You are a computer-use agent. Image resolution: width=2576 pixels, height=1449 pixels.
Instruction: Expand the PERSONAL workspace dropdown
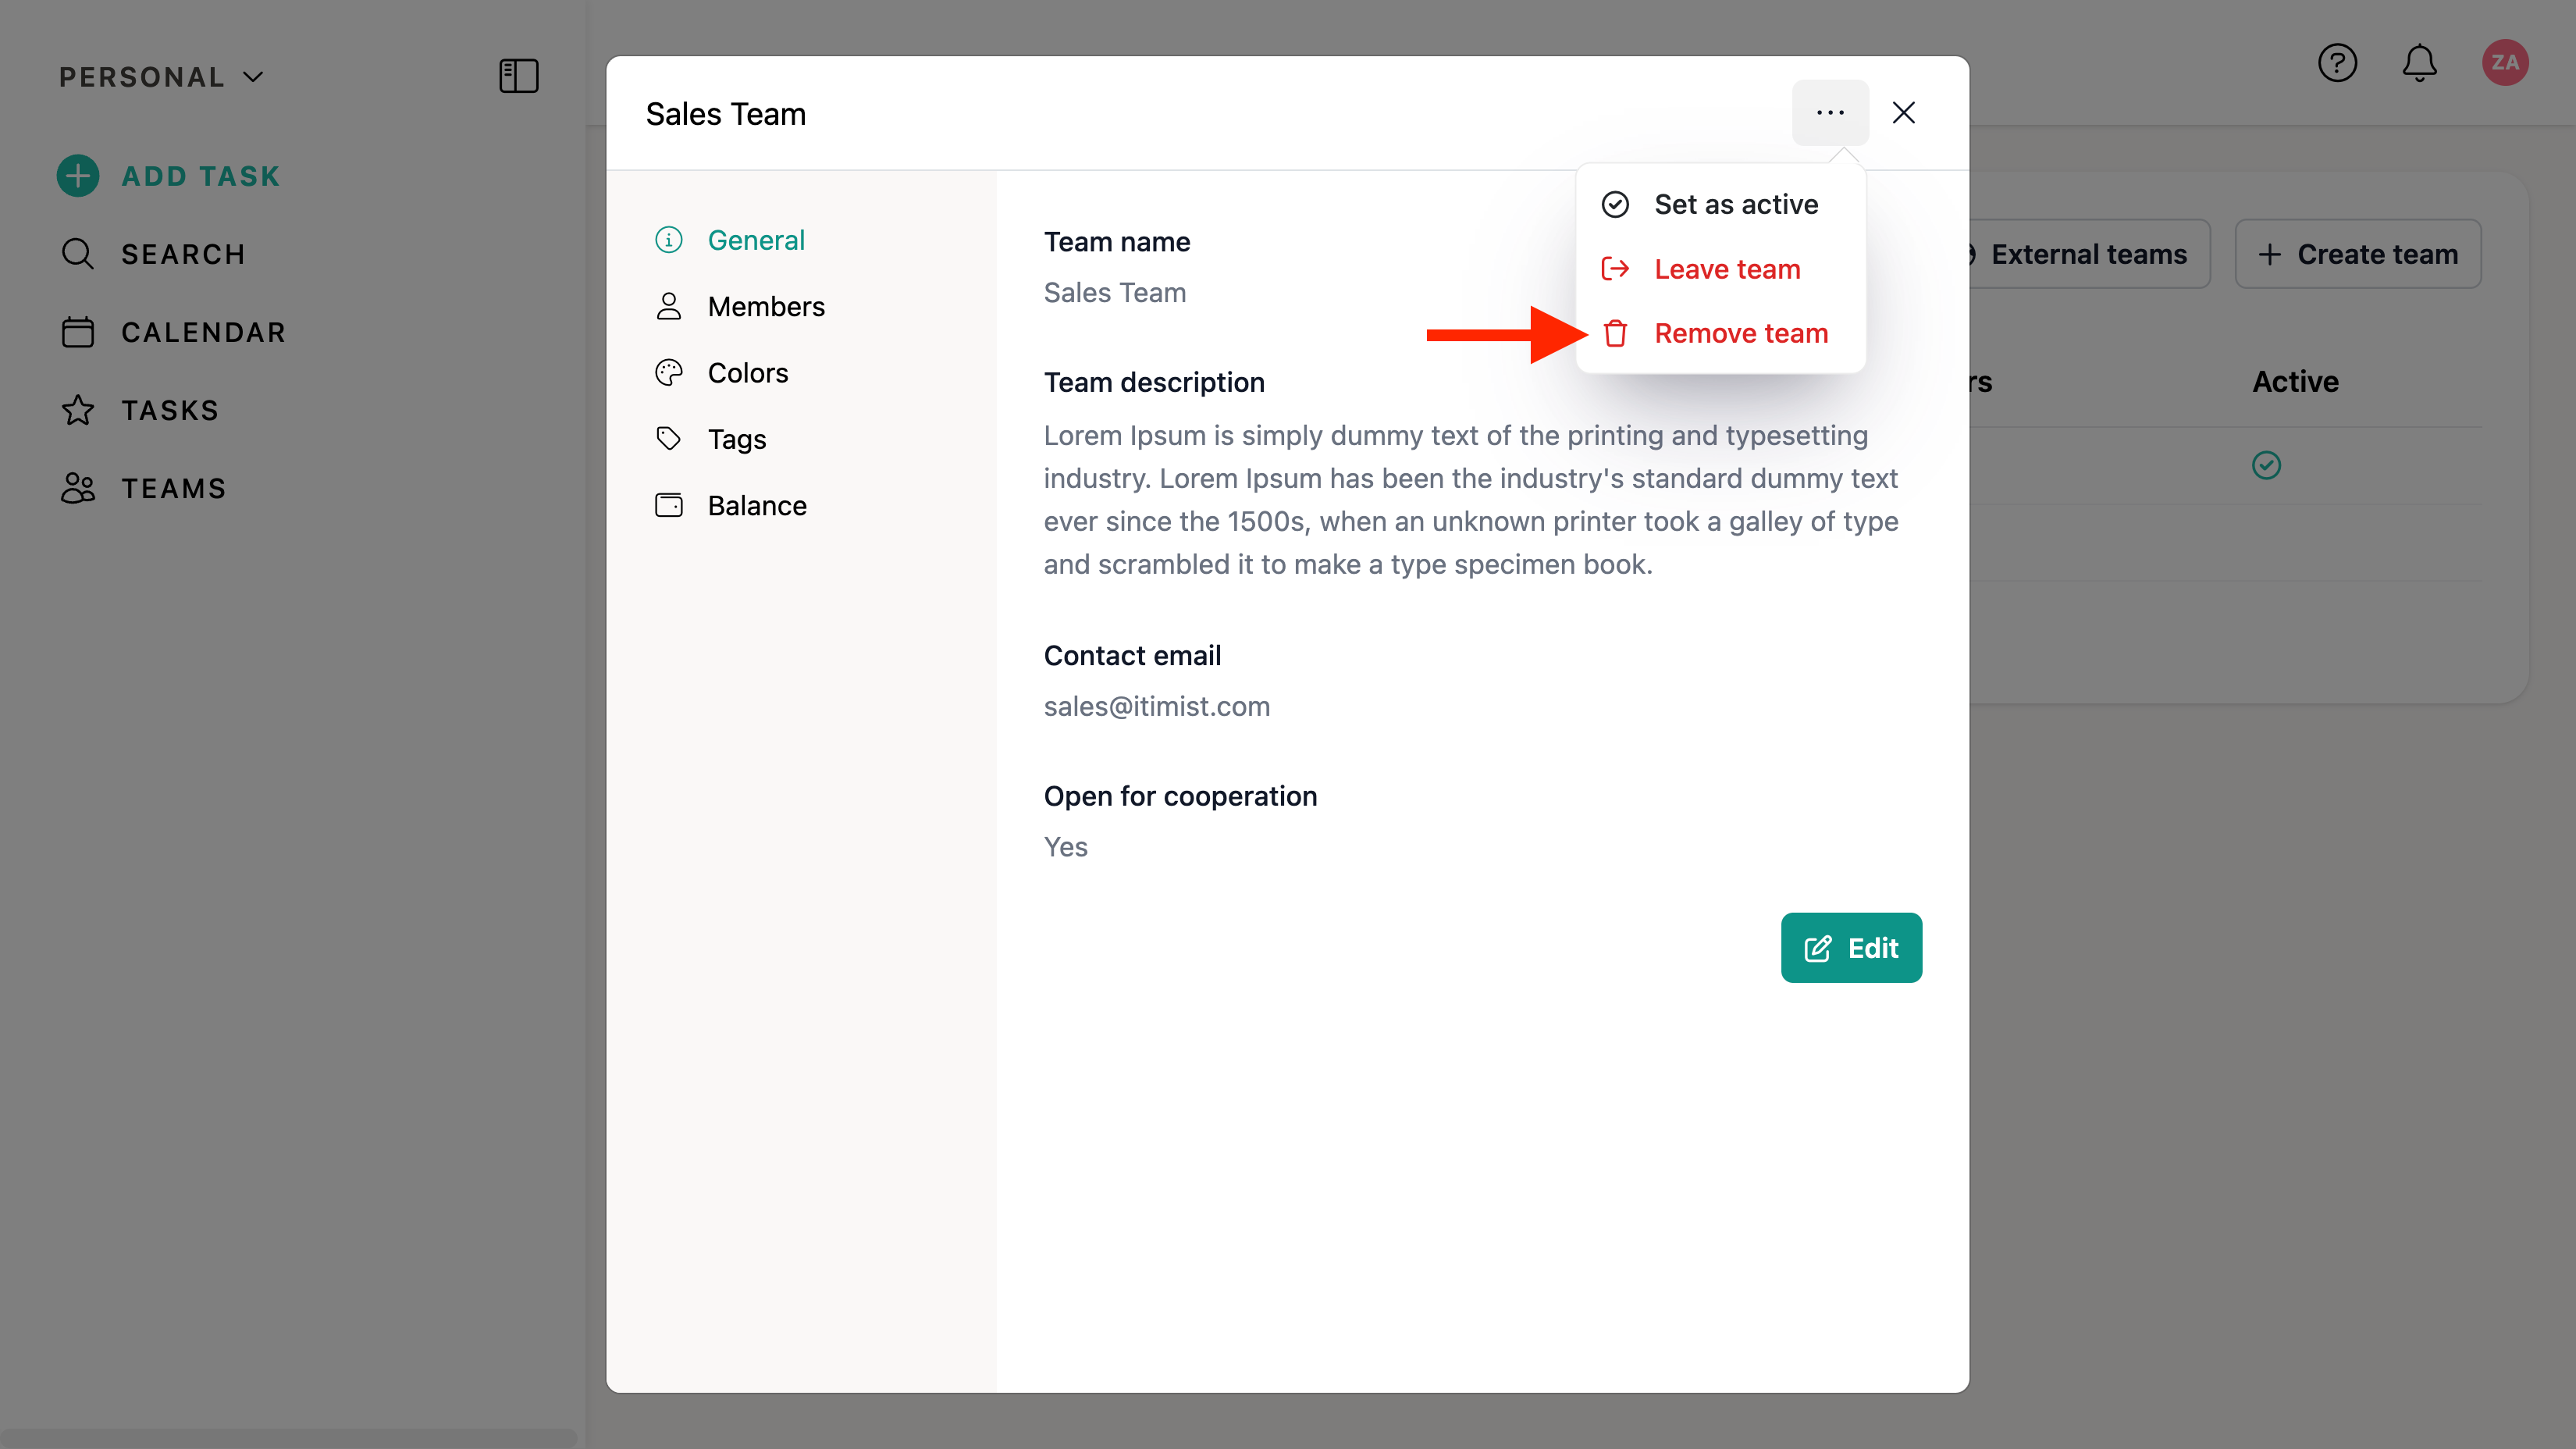[161, 77]
